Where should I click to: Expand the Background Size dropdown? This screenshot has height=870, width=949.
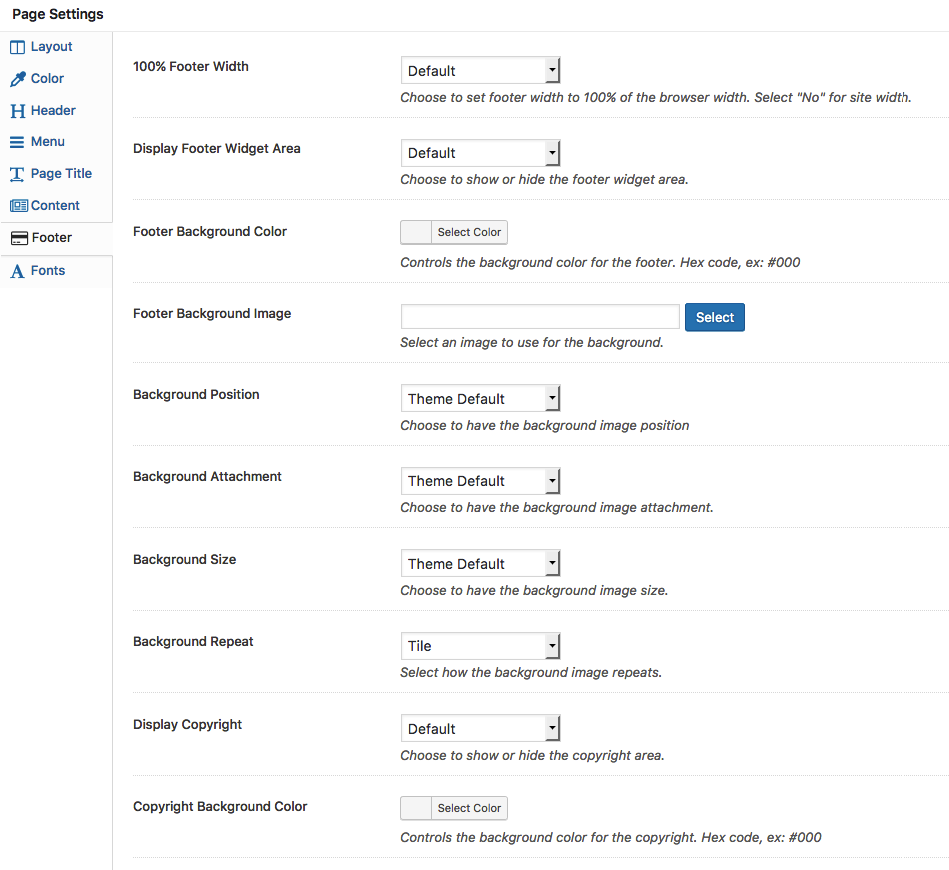pos(480,564)
